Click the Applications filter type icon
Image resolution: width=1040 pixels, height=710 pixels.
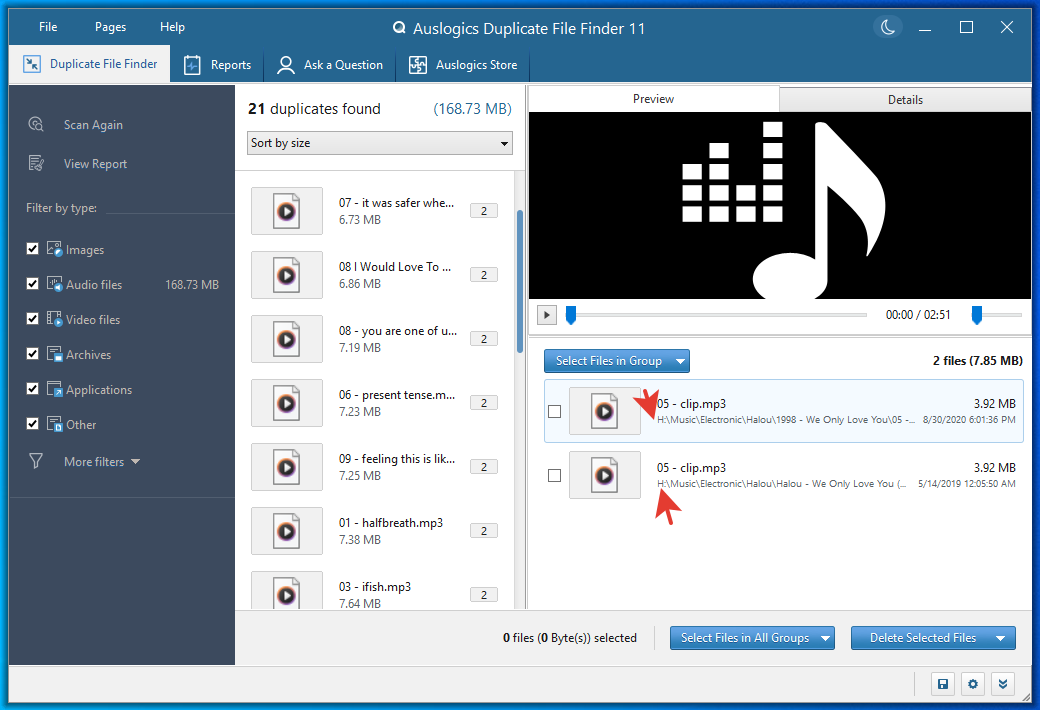pos(54,390)
